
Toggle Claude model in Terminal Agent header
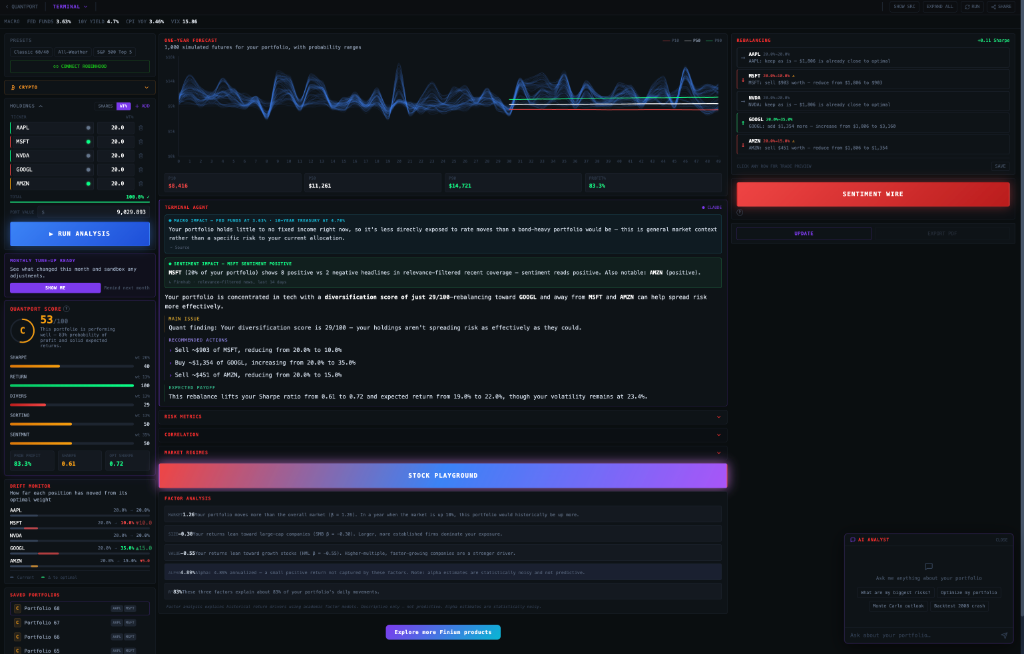pos(712,207)
